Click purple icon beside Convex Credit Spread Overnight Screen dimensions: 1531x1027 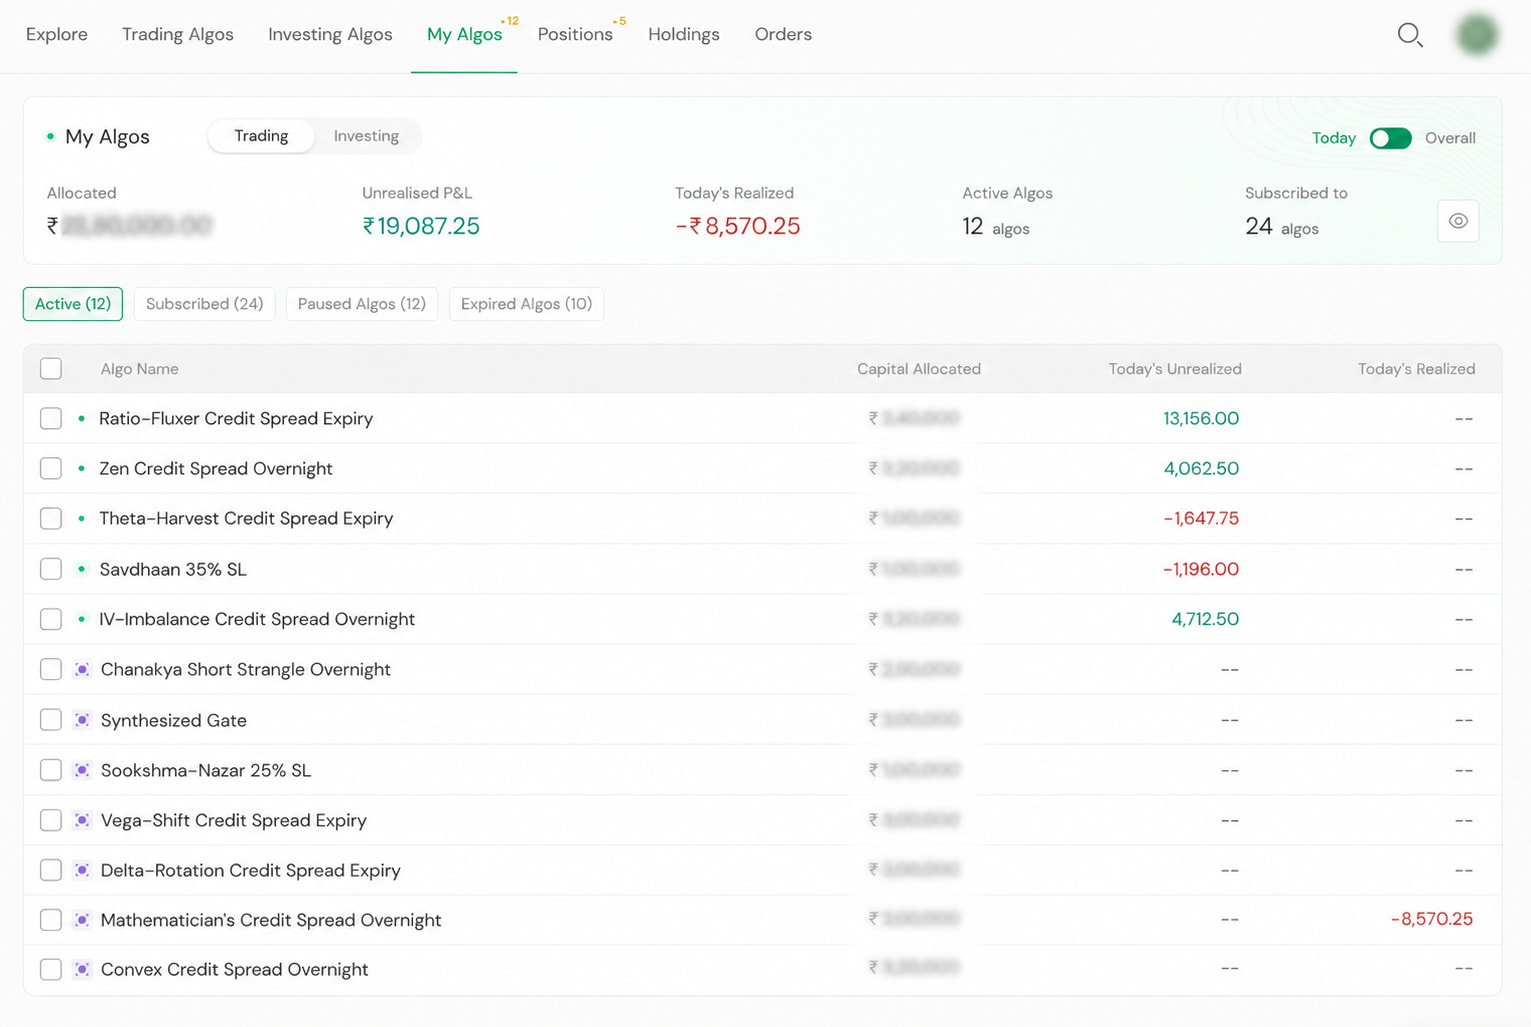point(82,969)
